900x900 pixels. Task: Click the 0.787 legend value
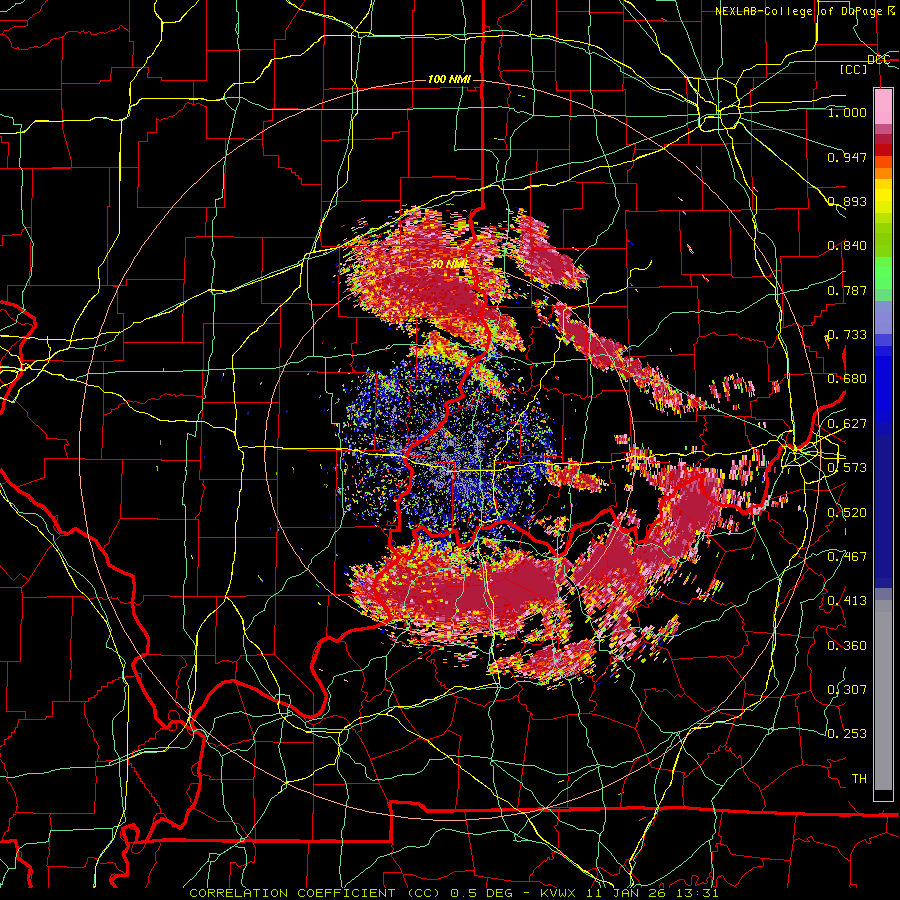point(847,290)
